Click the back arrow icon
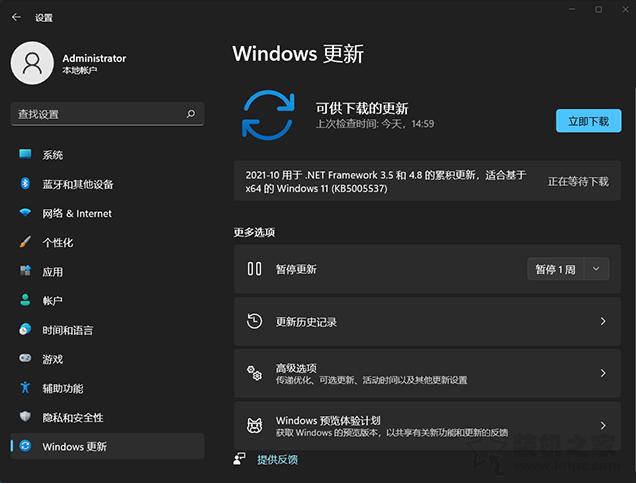 pos(16,17)
